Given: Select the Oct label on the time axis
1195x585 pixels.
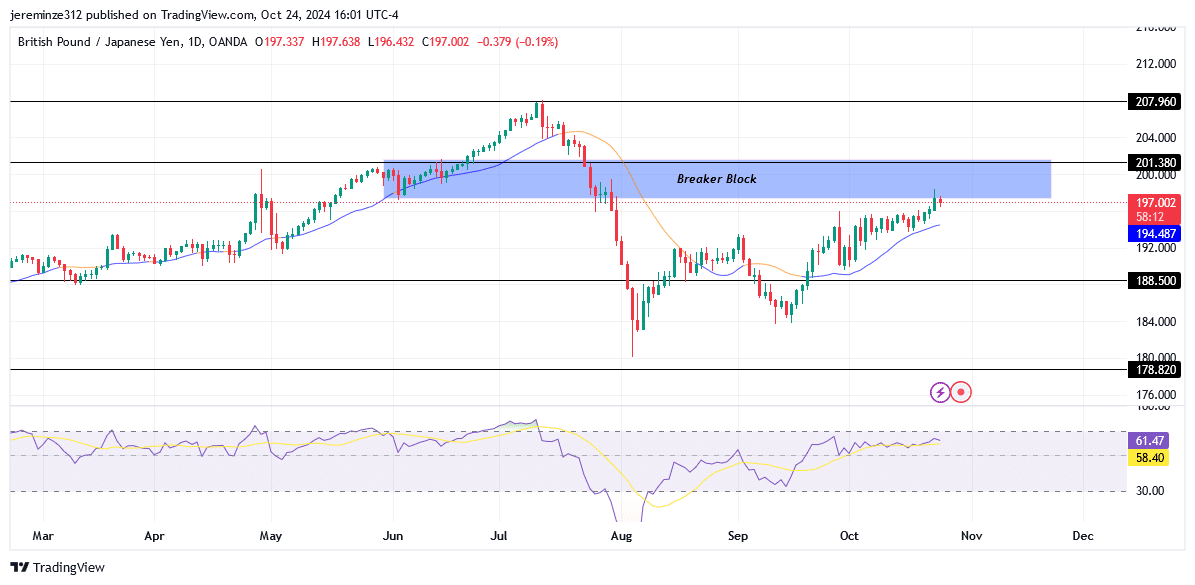Looking at the screenshot, I should click(848, 536).
